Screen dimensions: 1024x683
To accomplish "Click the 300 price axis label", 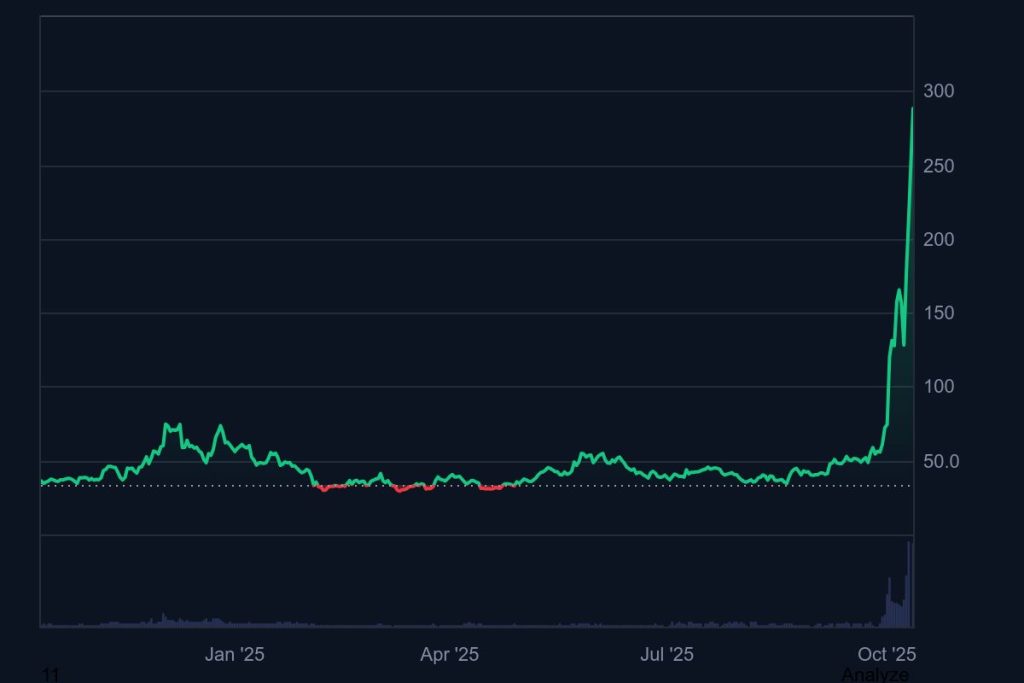I will (x=939, y=92).
